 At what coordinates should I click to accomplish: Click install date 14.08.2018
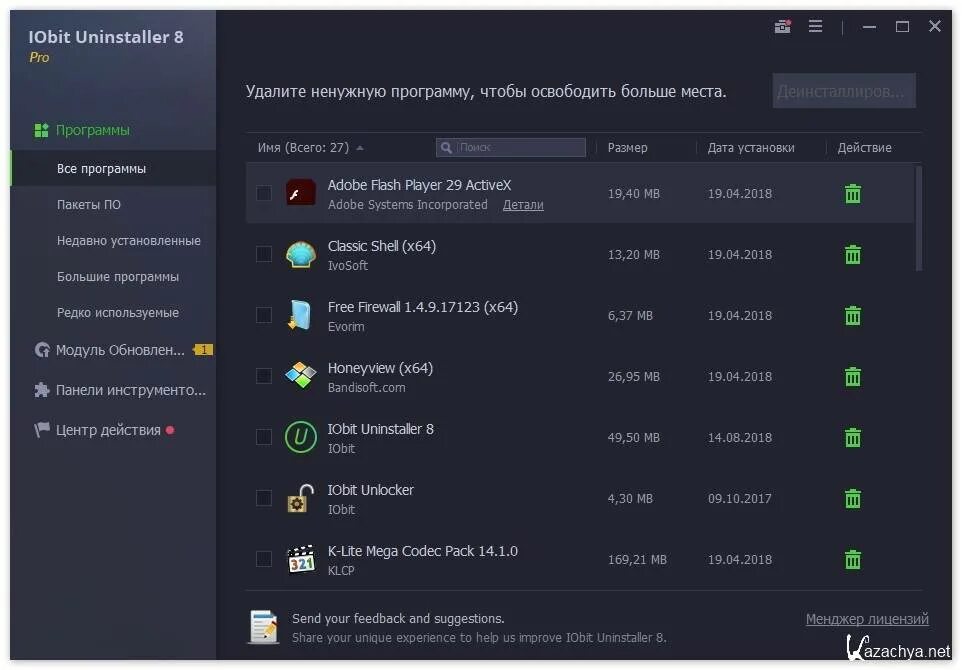(740, 437)
